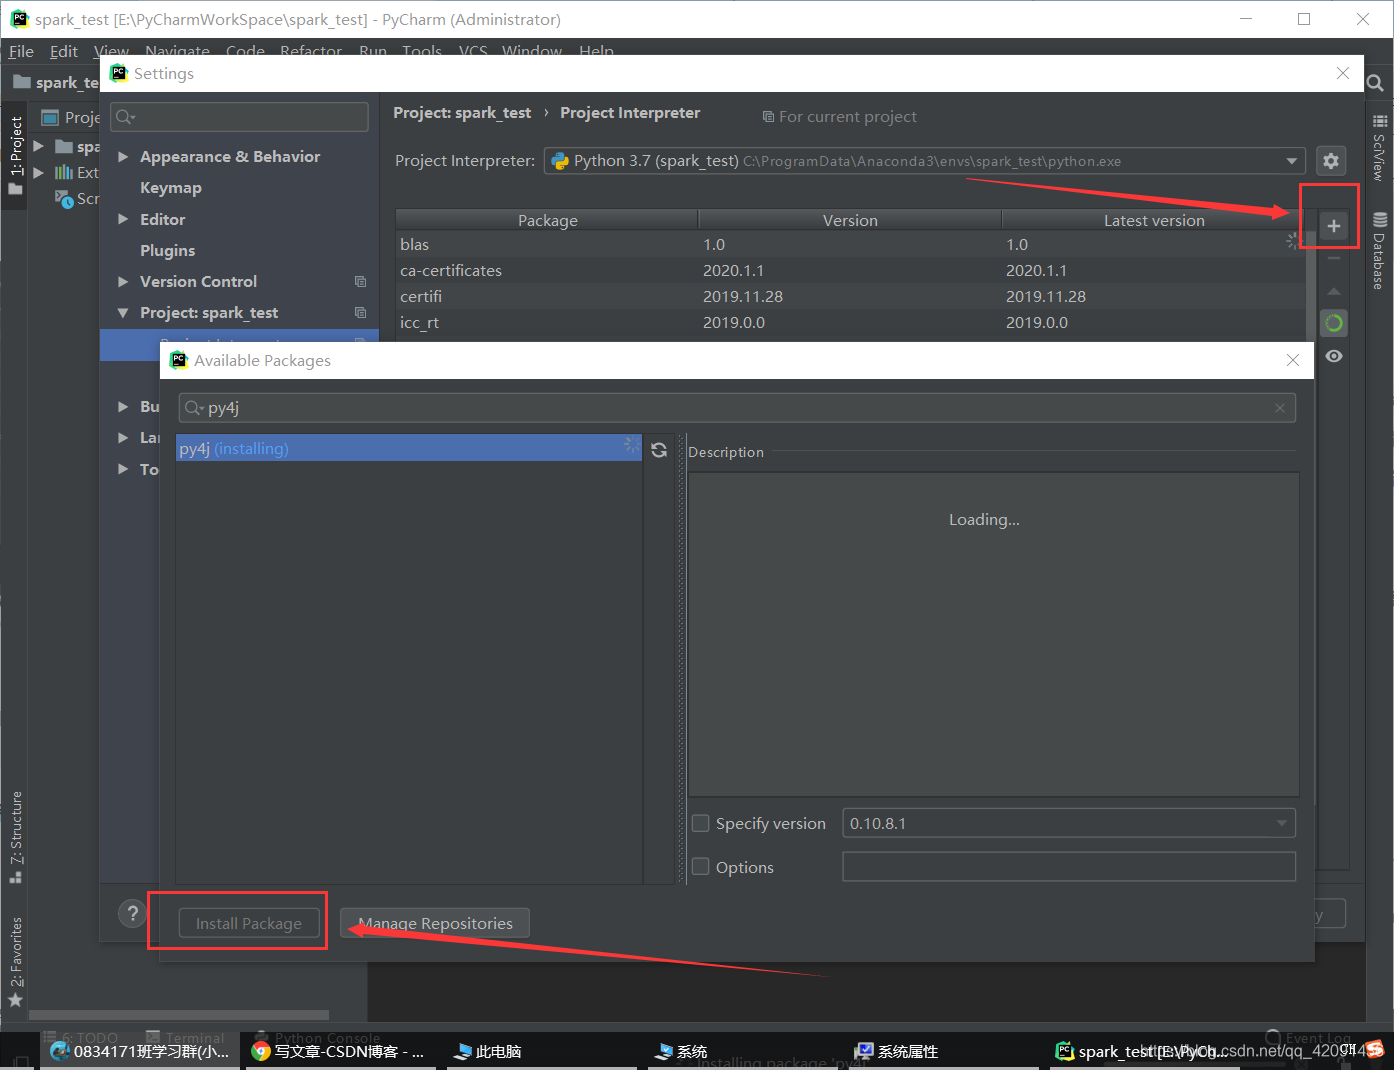Click the help question mark button
This screenshot has width=1394, height=1070.
point(132,913)
